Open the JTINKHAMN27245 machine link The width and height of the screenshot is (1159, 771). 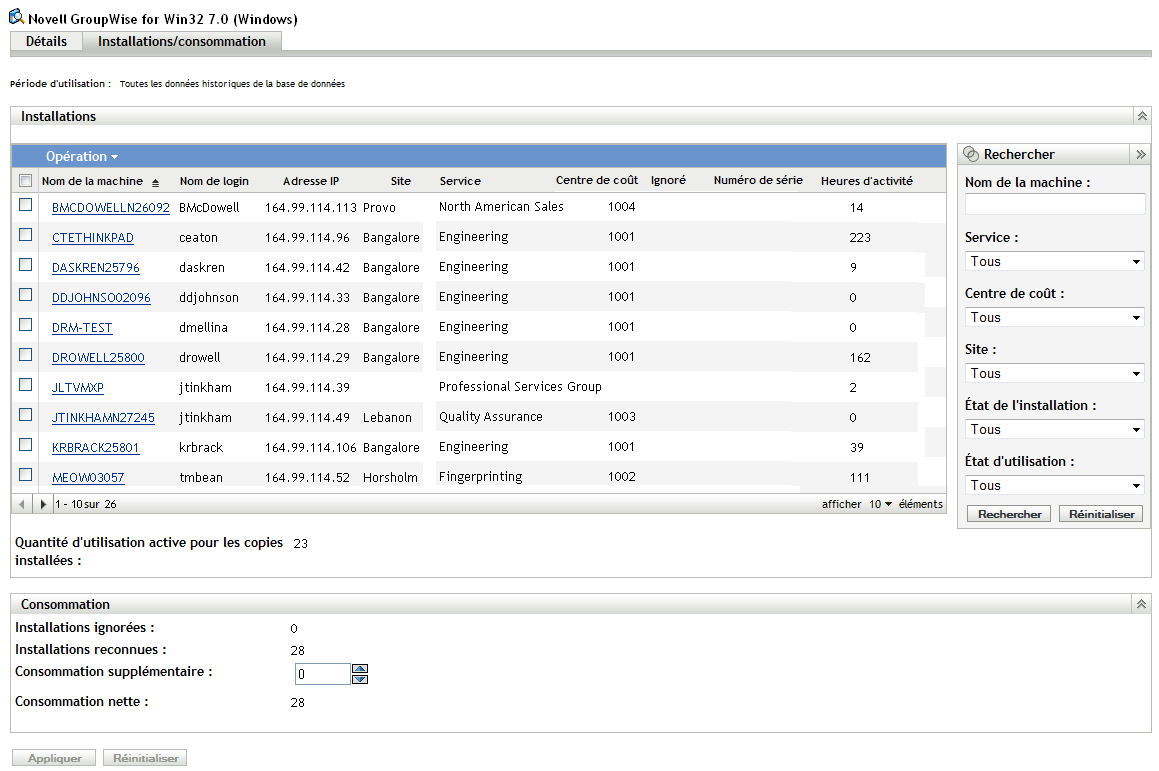pos(103,418)
